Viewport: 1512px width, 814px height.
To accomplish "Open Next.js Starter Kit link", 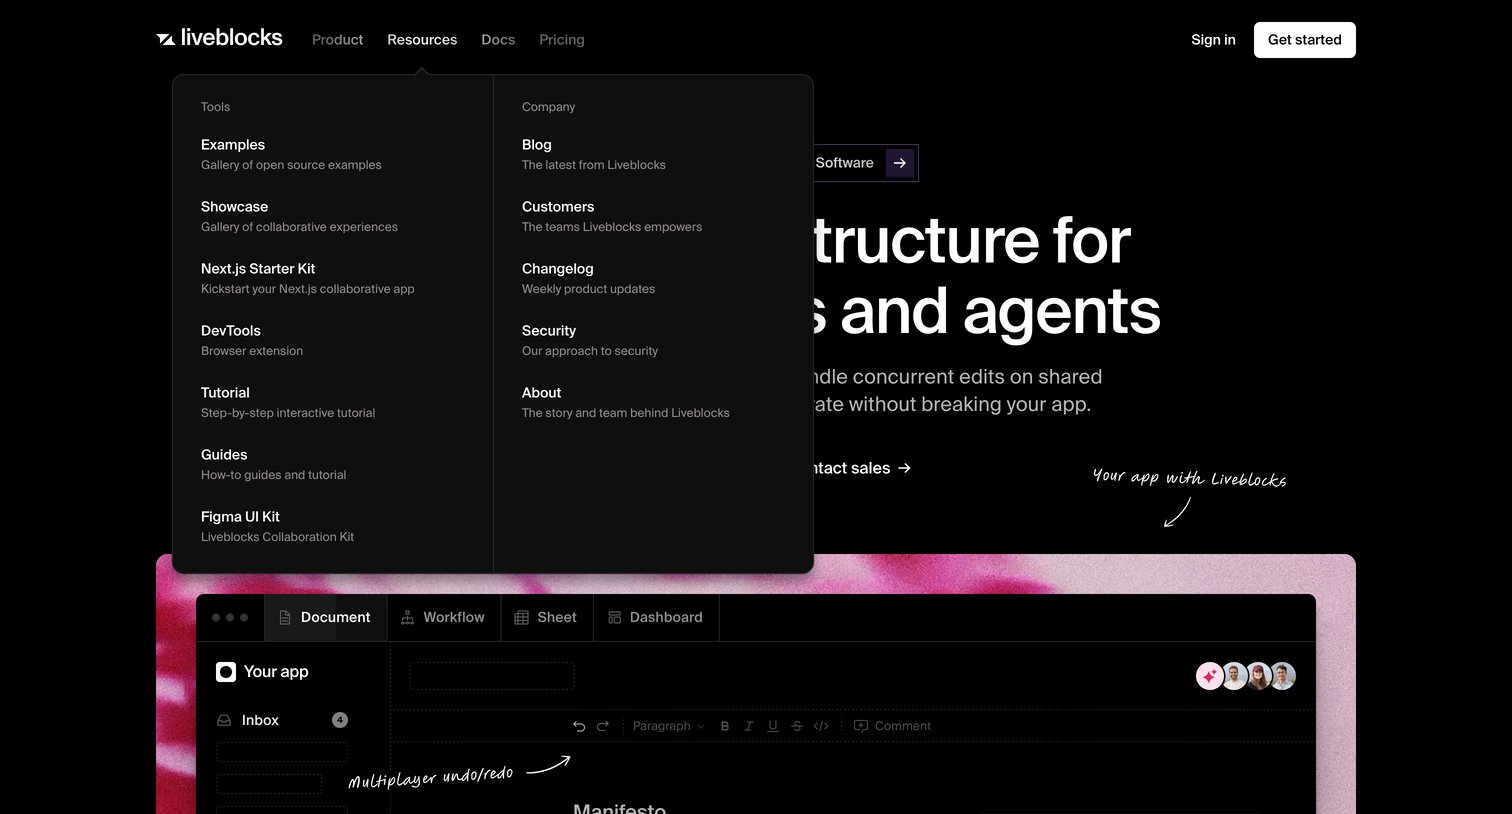I will pos(307,278).
